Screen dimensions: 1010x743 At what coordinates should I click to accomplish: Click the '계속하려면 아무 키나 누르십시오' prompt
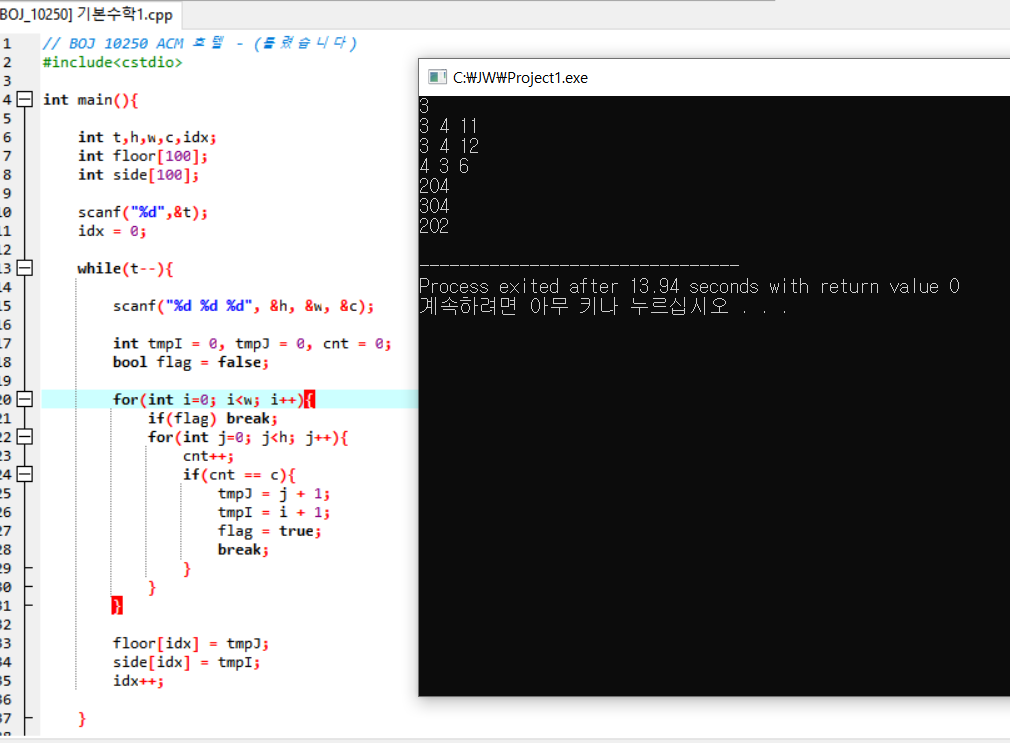603,306
